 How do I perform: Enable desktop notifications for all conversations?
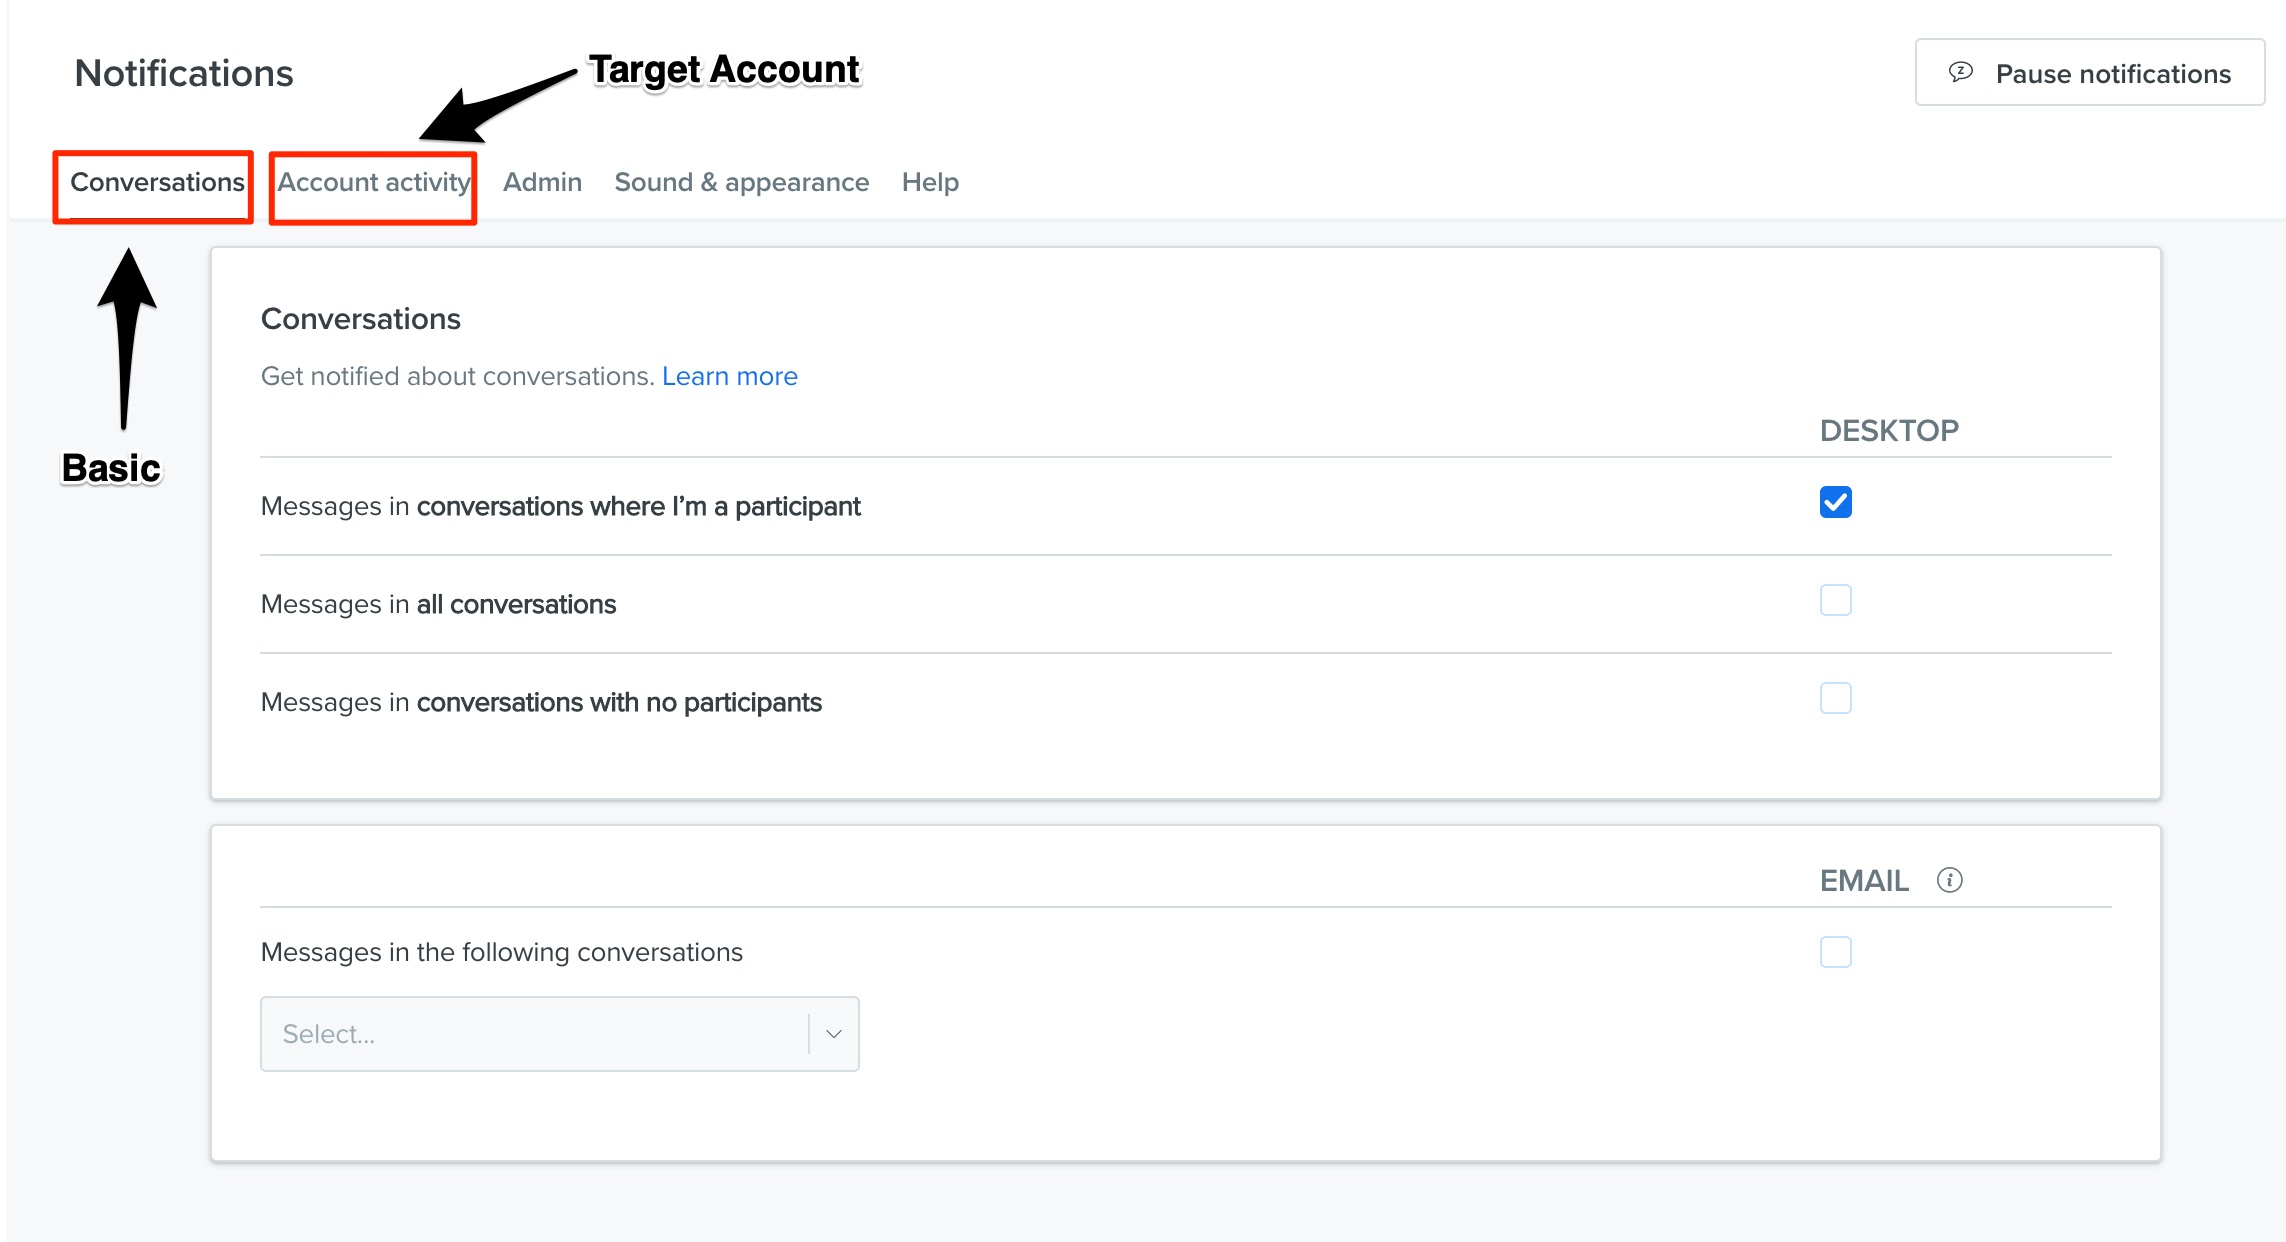(1835, 600)
